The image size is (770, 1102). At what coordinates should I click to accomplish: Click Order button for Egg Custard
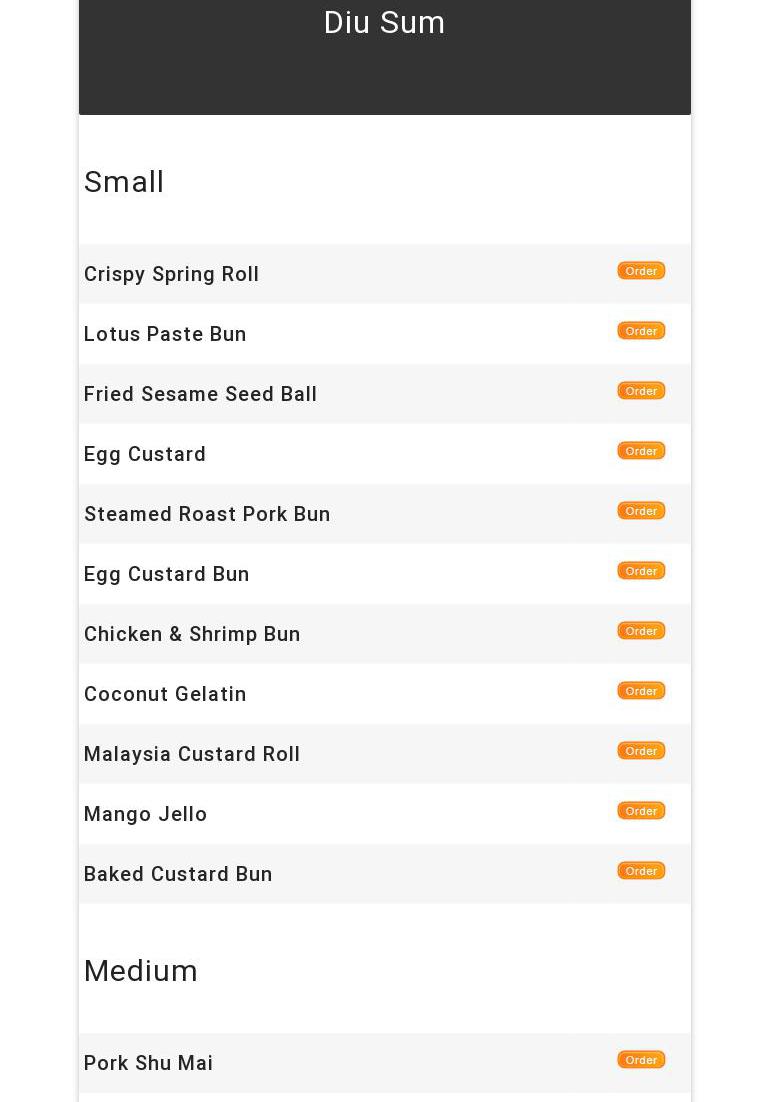pos(641,451)
